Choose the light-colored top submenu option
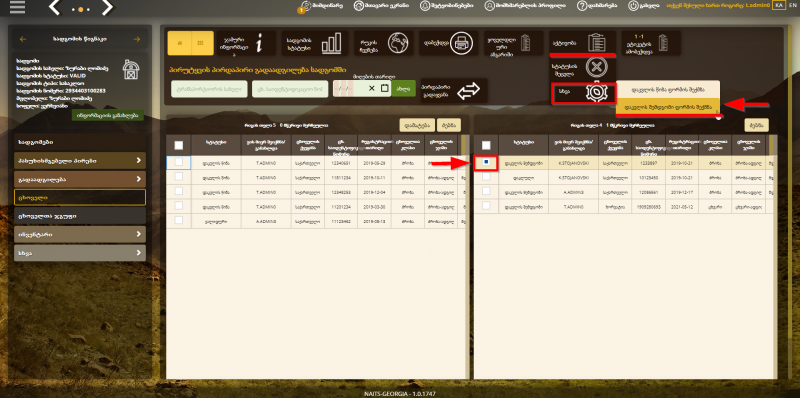The height and width of the screenshot is (398, 800). (x=668, y=89)
